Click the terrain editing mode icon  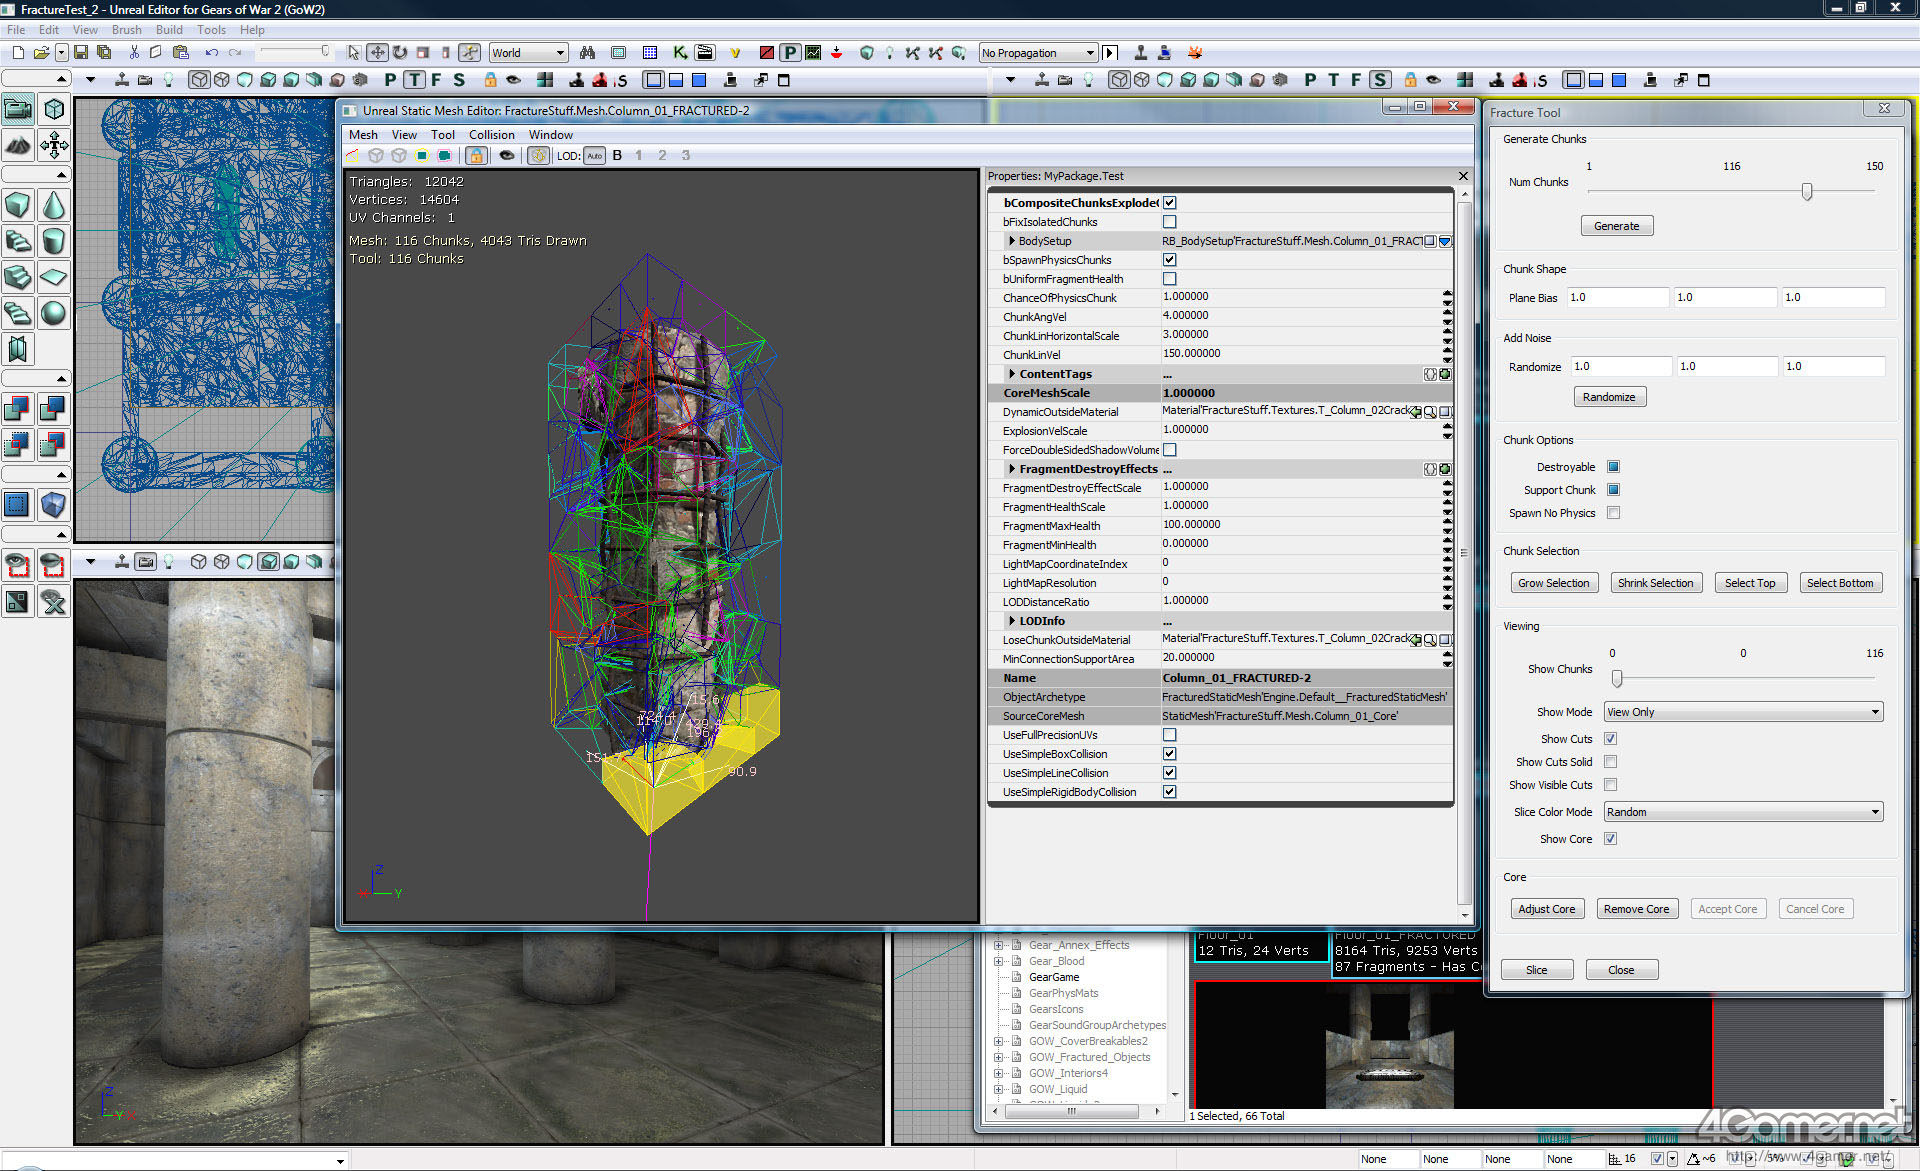pyautogui.click(x=18, y=146)
